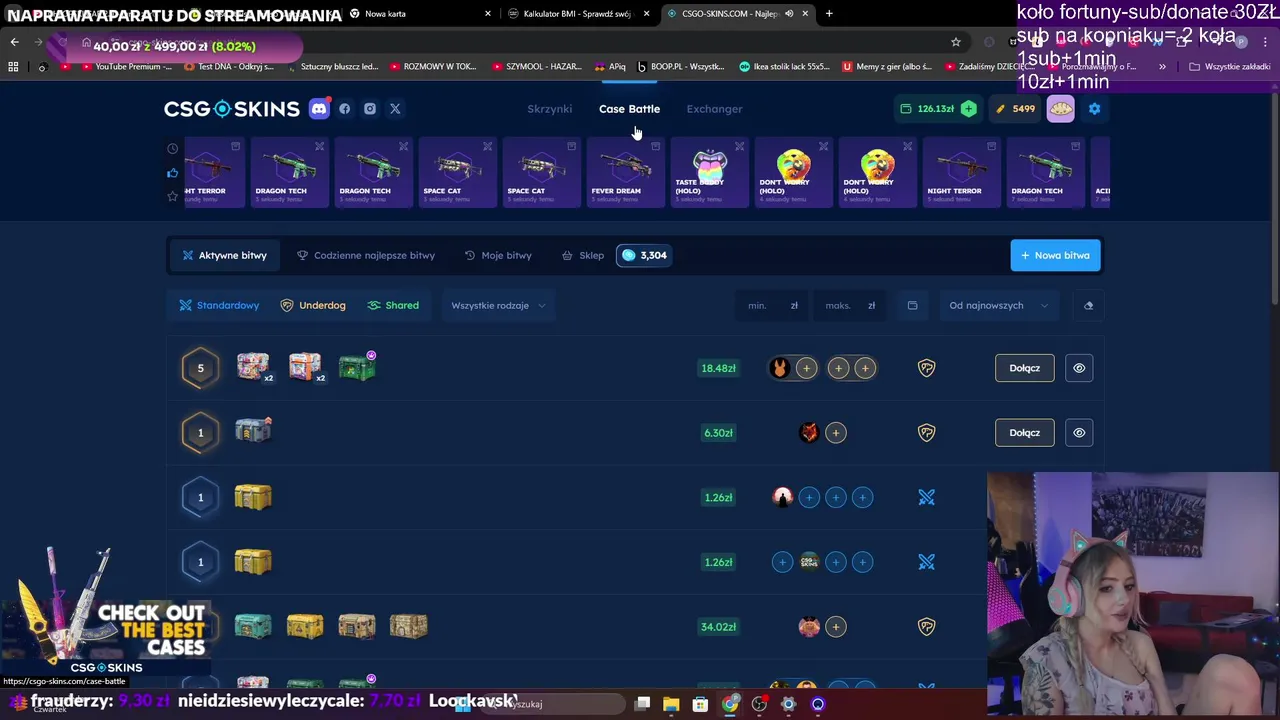Open the Discord link icon
Screen dimensions: 1280x720
coord(319,109)
